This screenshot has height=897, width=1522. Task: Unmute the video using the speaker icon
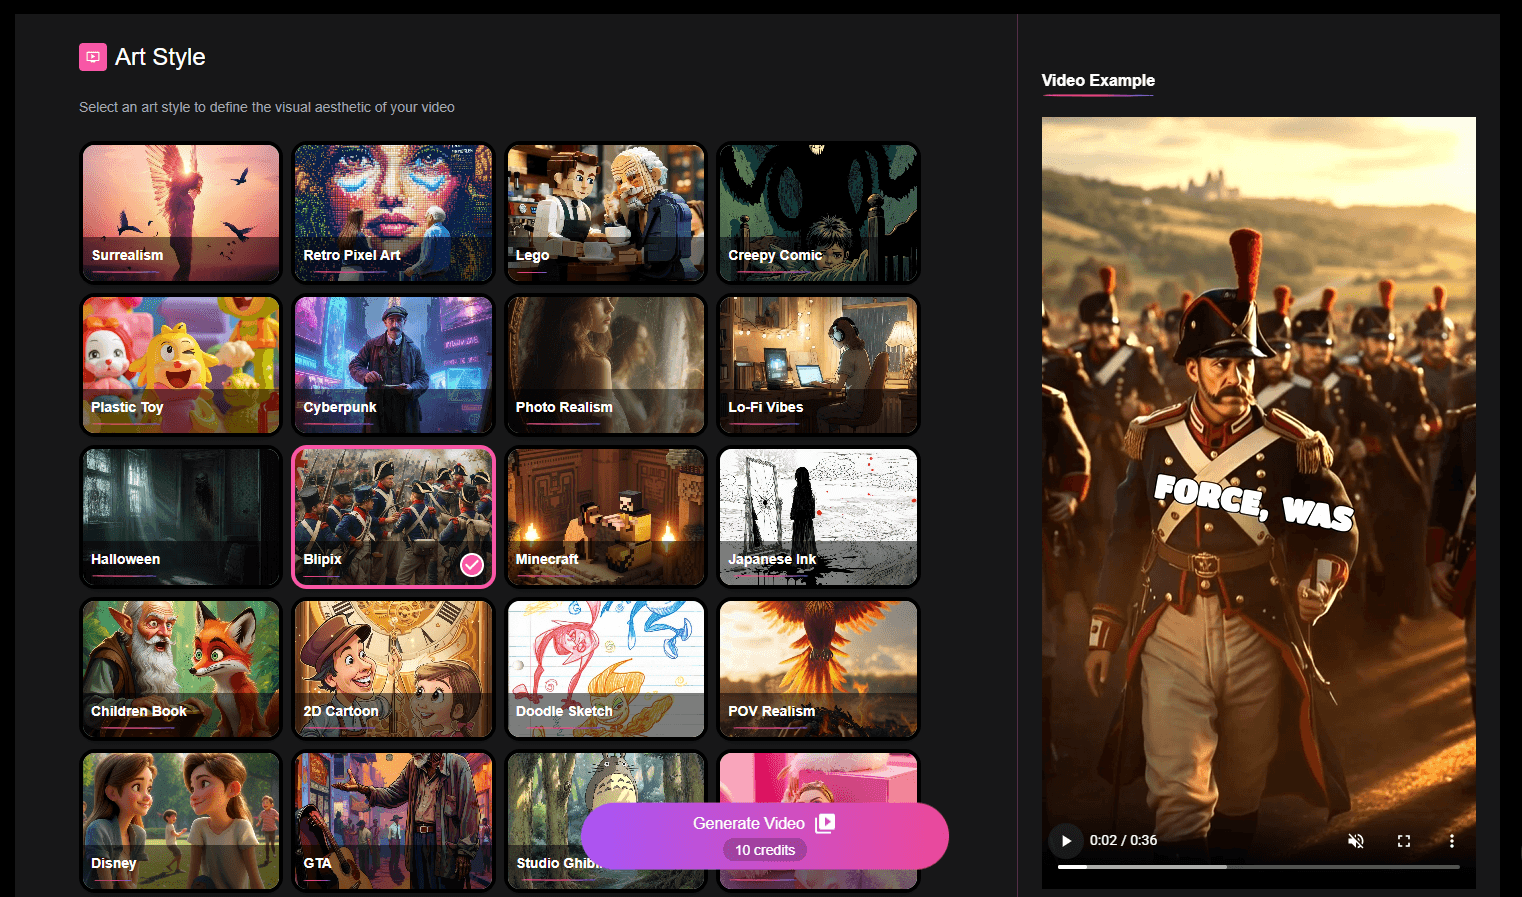[1356, 841]
